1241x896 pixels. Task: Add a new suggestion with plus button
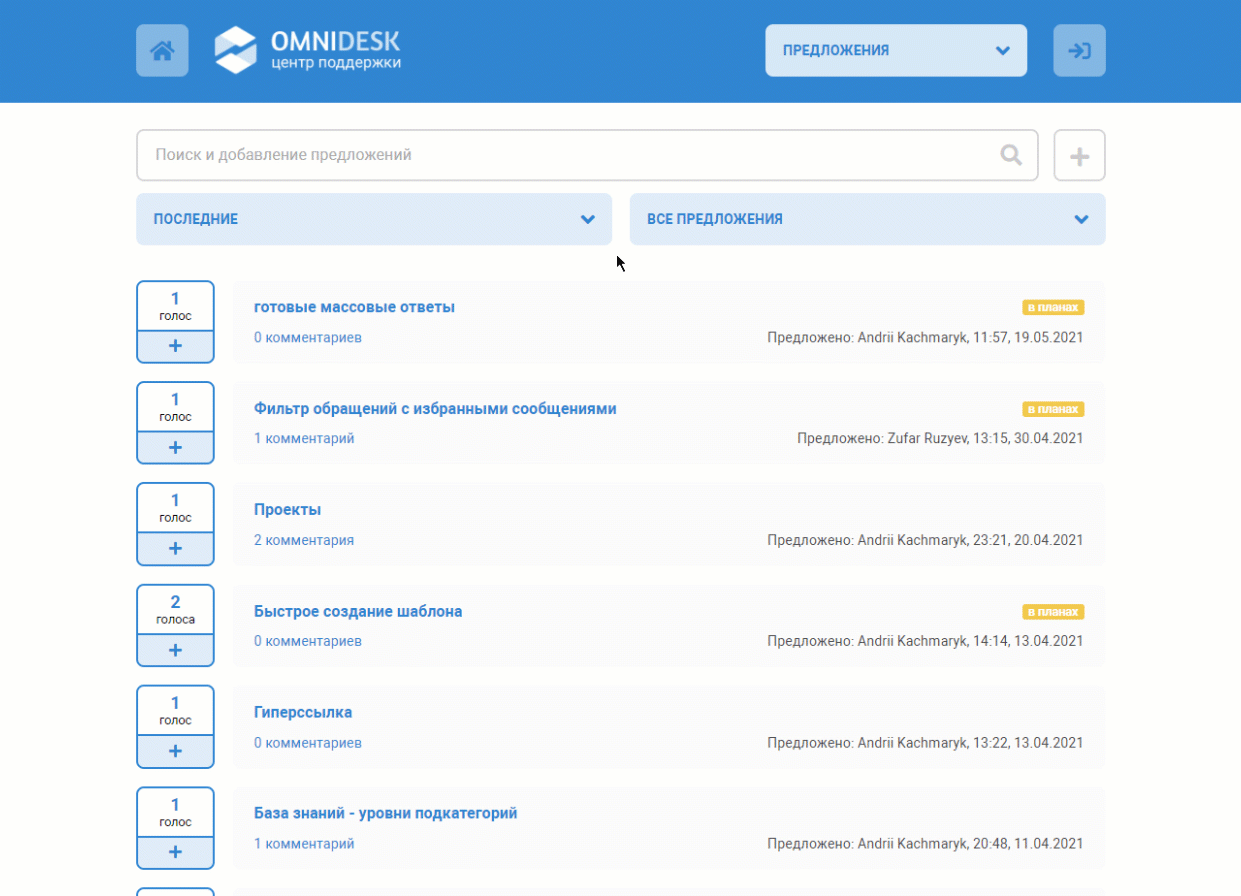(x=1079, y=155)
